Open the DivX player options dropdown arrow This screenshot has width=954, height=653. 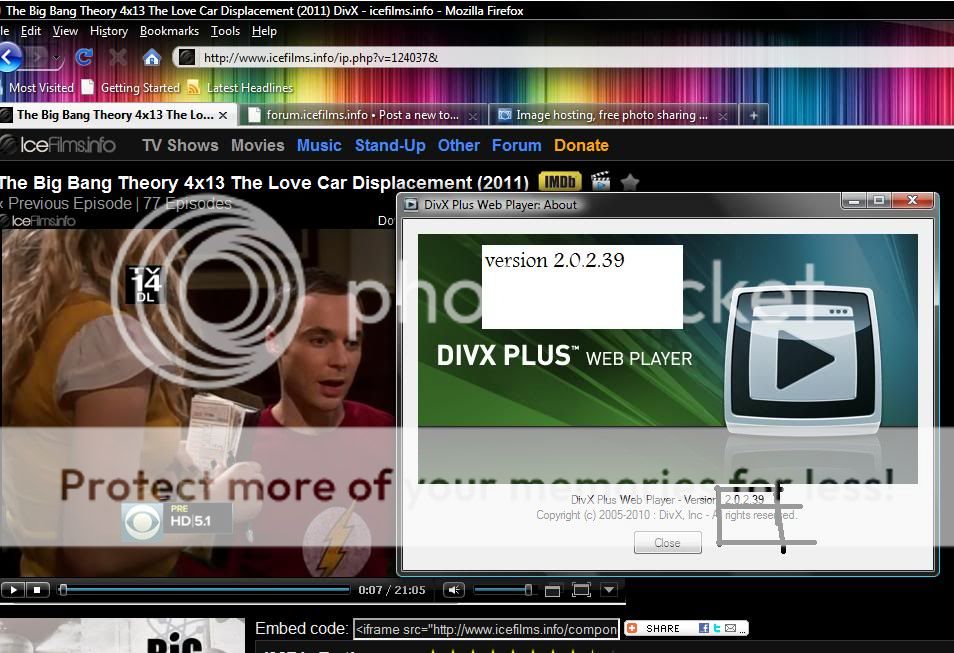(x=609, y=589)
